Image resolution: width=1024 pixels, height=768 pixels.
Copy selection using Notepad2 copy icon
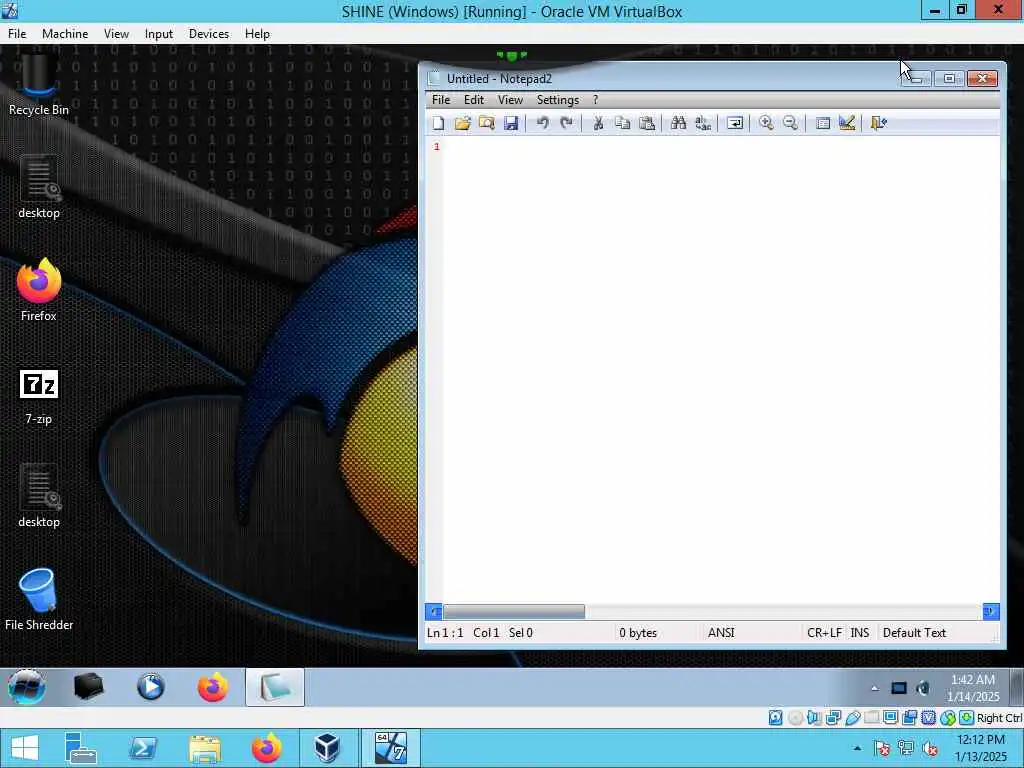click(622, 123)
